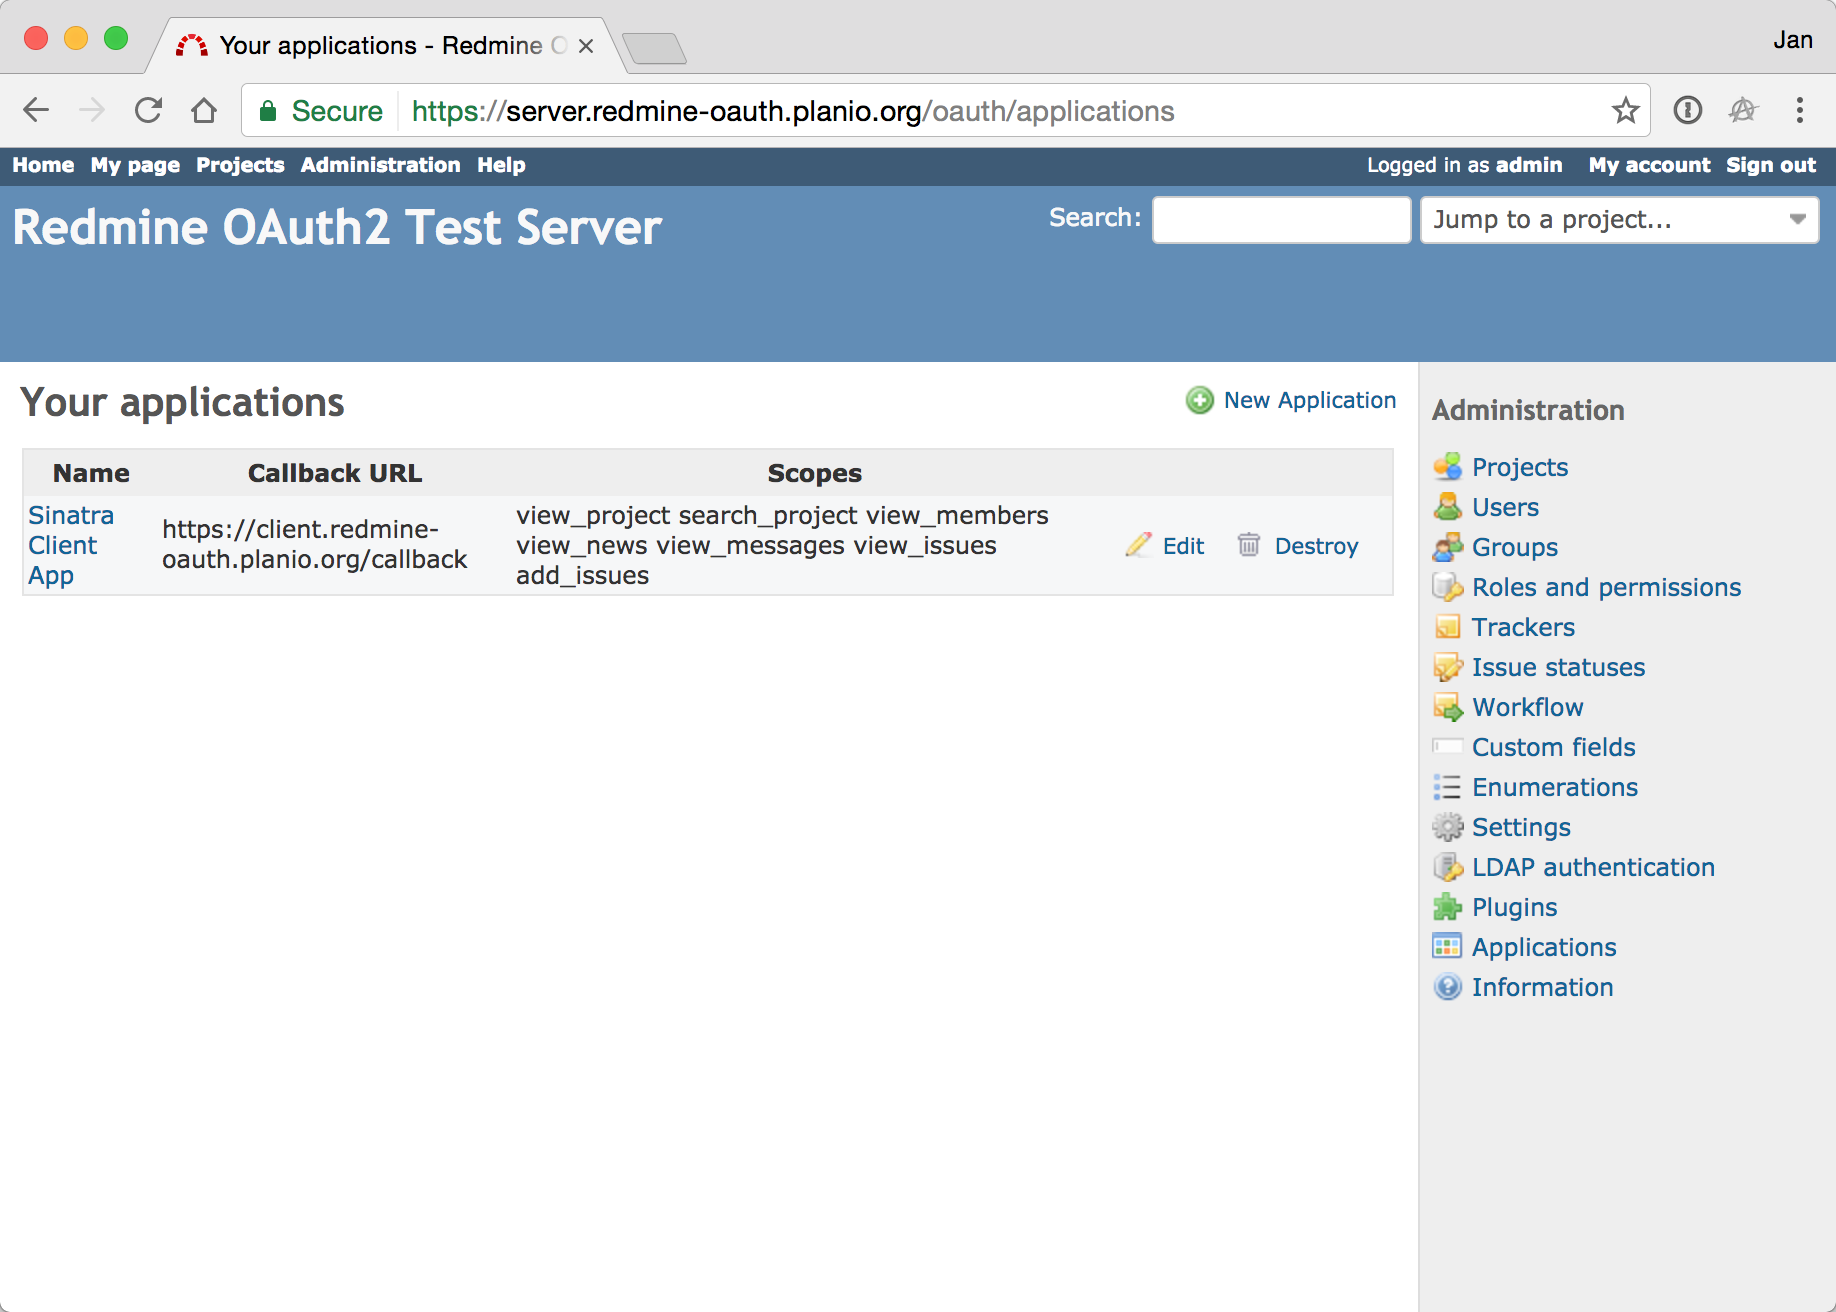This screenshot has width=1836, height=1312.
Task: Click the Jan profile name in Chrome
Action: coord(1792,40)
